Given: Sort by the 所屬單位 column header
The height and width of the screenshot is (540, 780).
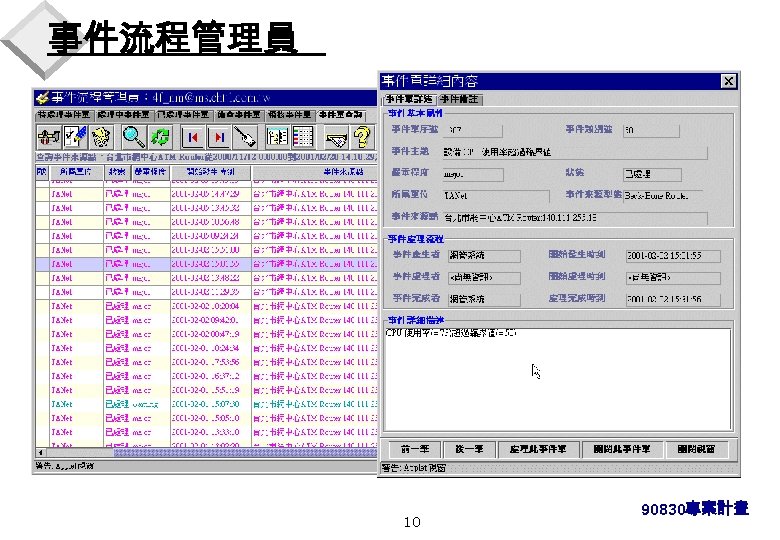Looking at the screenshot, I should click(x=76, y=172).
